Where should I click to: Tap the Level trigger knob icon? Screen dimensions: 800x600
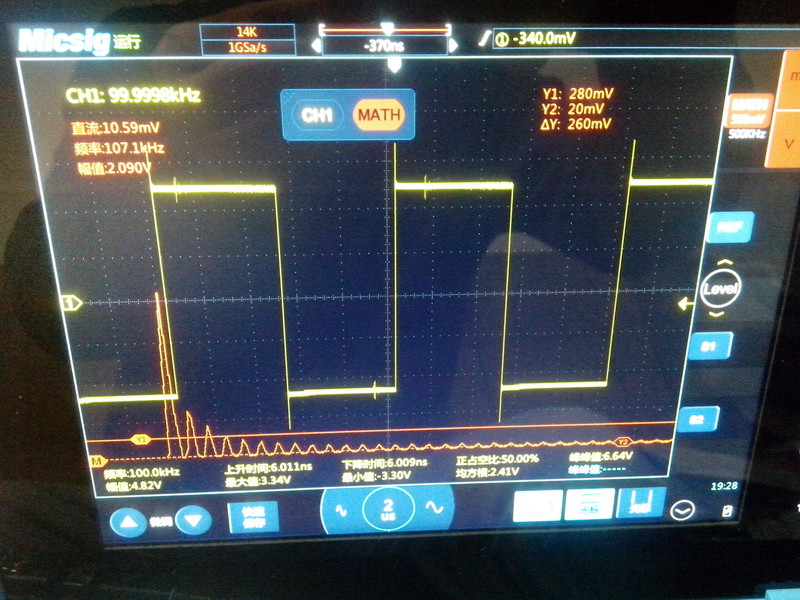point(720,288)
